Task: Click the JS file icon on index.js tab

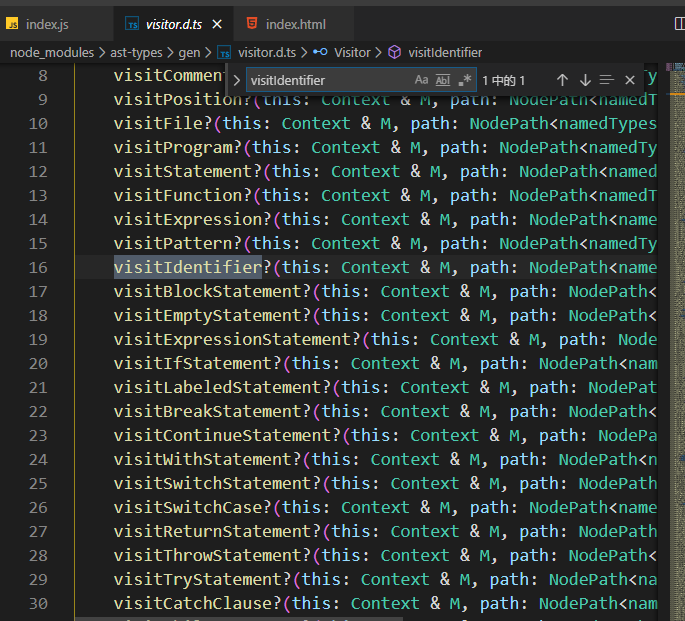Action: (x=12, y=24)
